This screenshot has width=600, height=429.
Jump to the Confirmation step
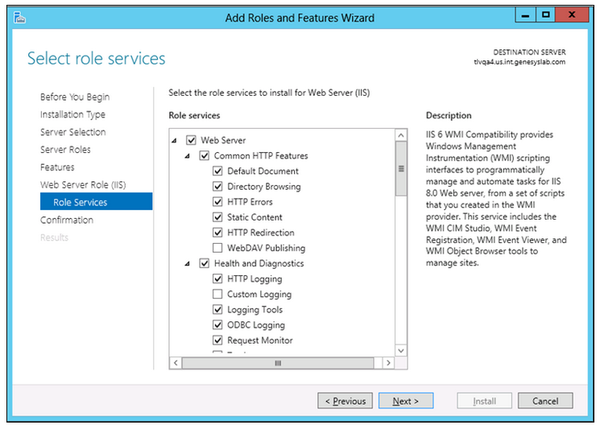(67, 220)
